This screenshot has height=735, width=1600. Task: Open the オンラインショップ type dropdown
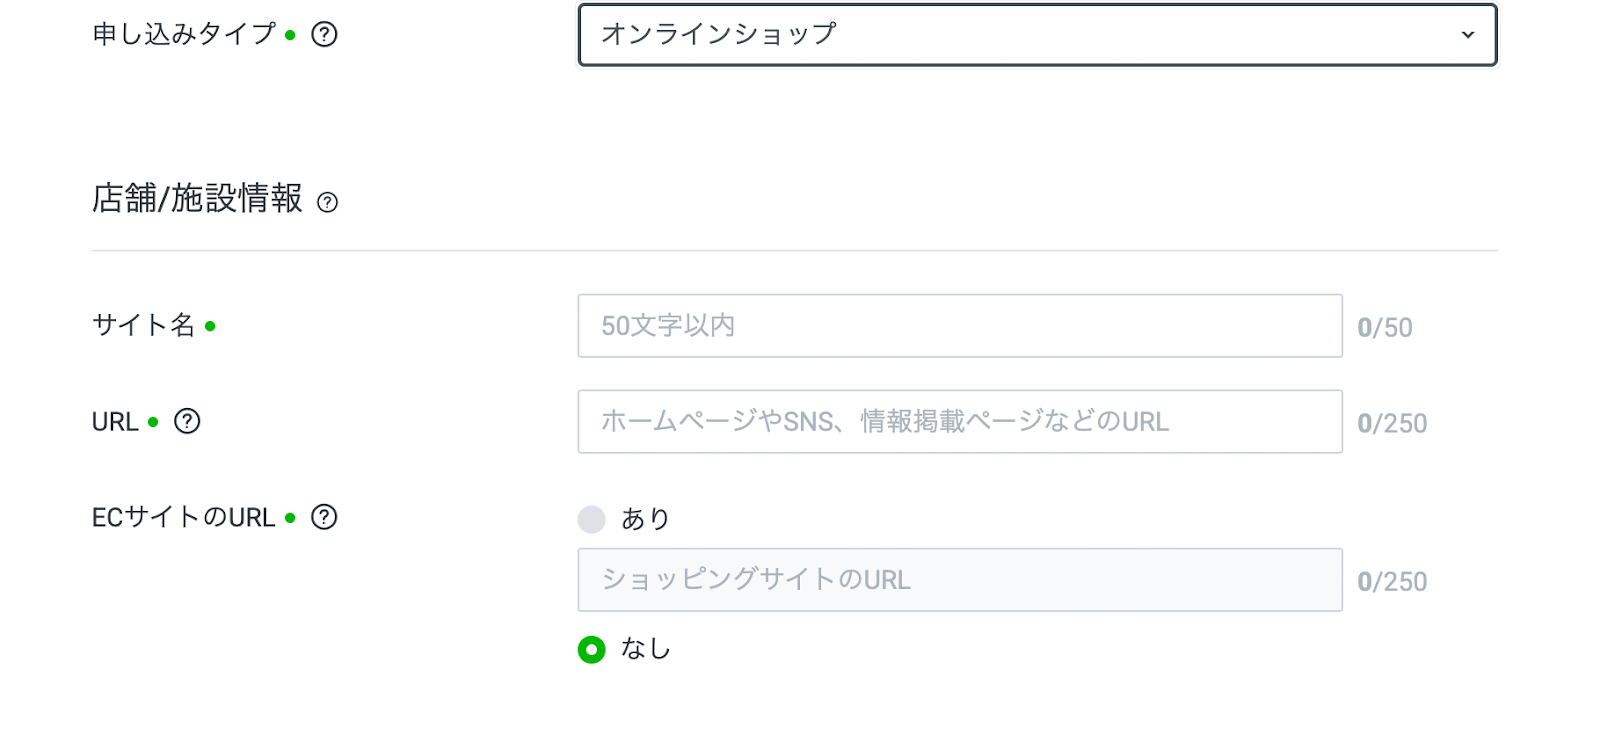pos(1036,35)
